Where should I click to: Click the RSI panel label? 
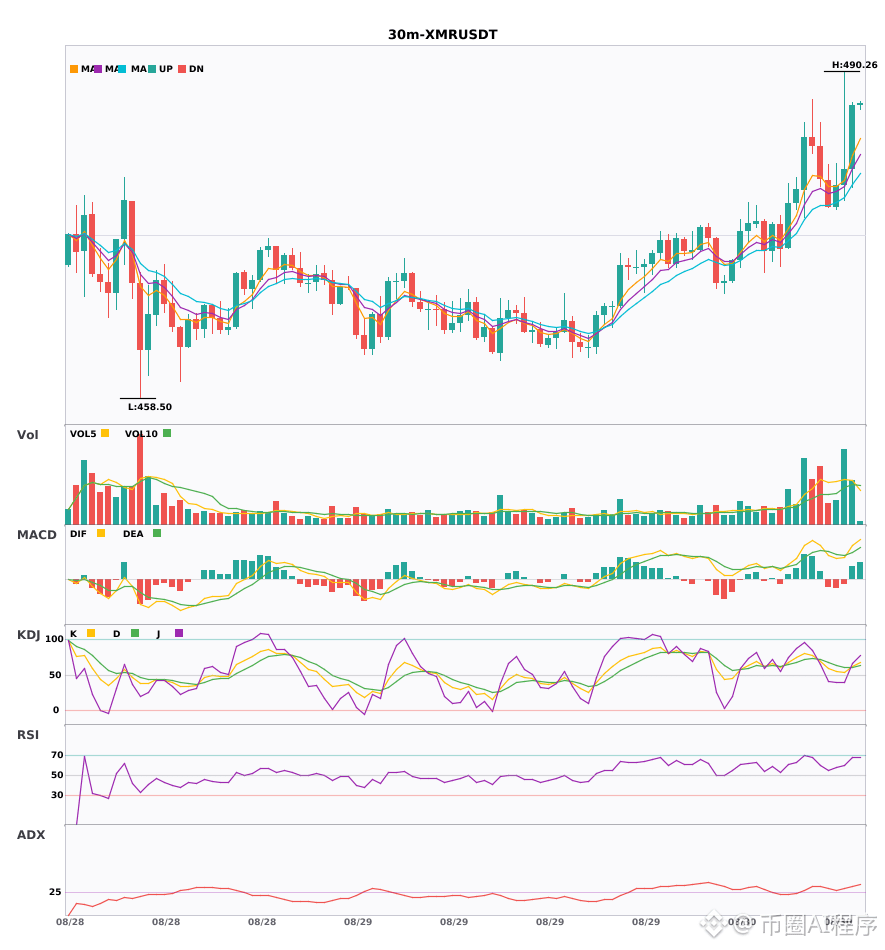[x=28, y=735]
